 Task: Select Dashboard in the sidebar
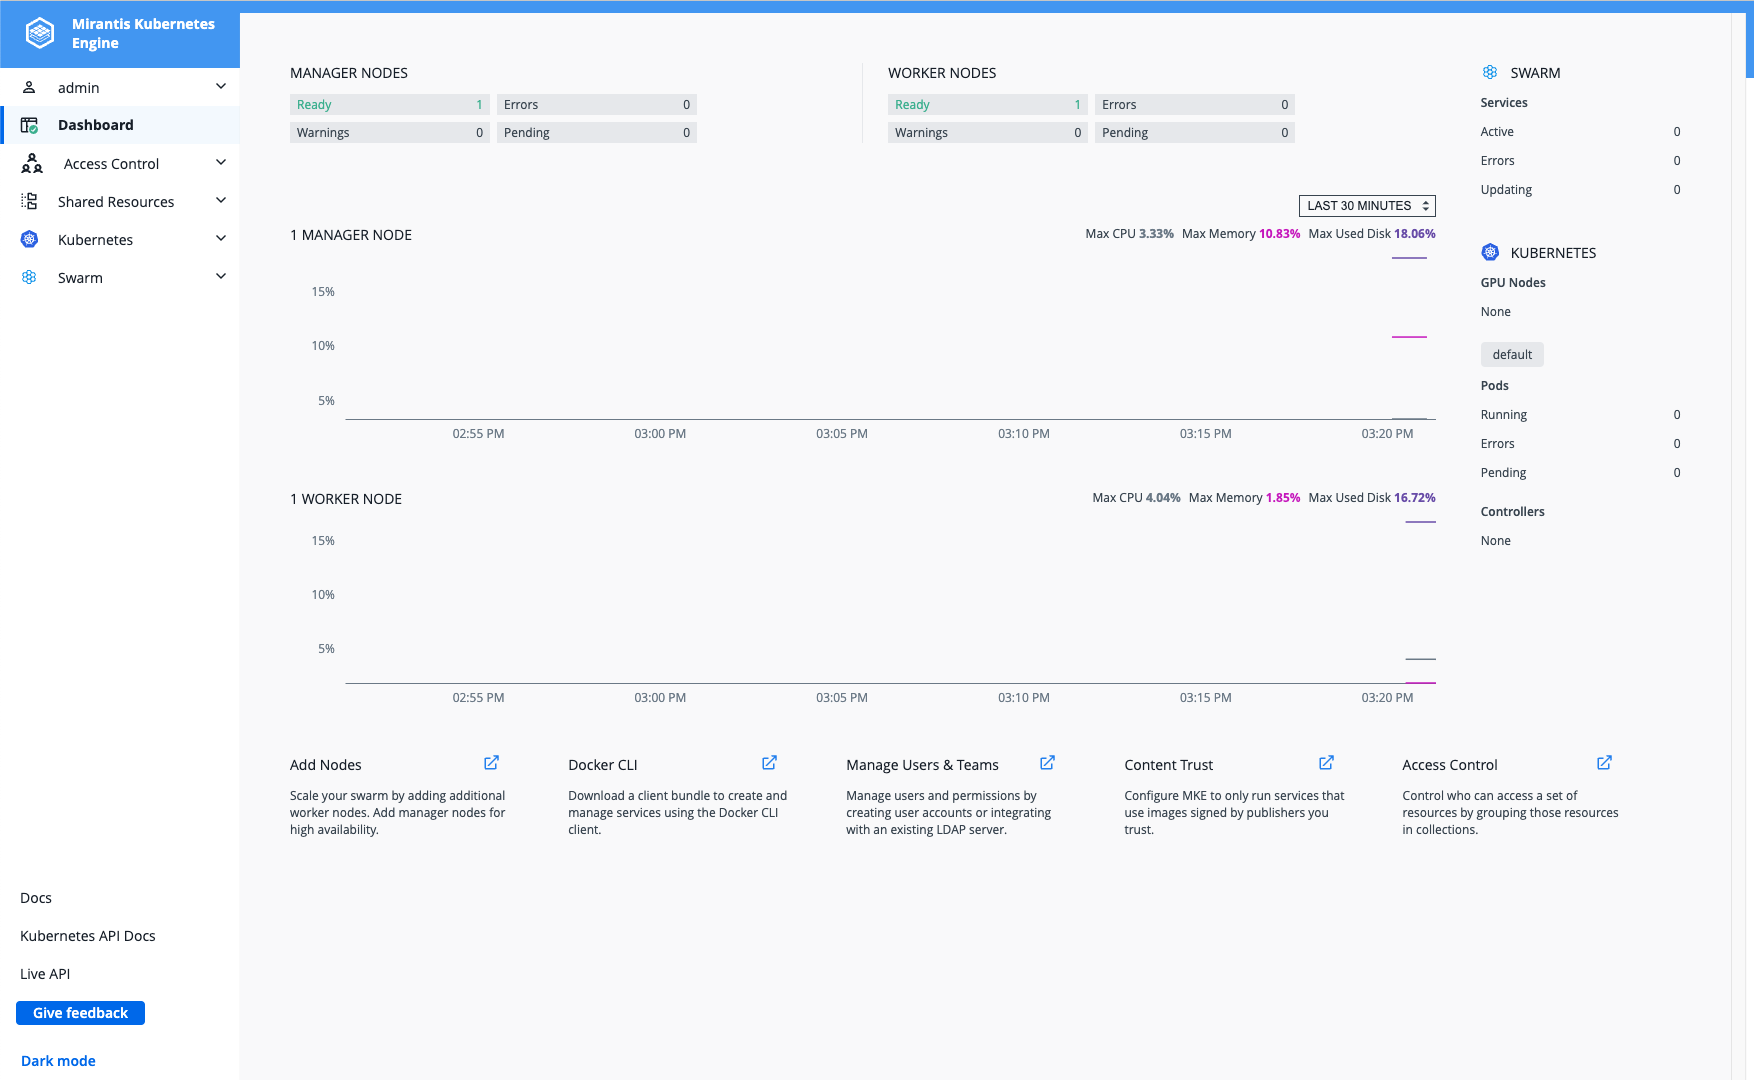120,125
